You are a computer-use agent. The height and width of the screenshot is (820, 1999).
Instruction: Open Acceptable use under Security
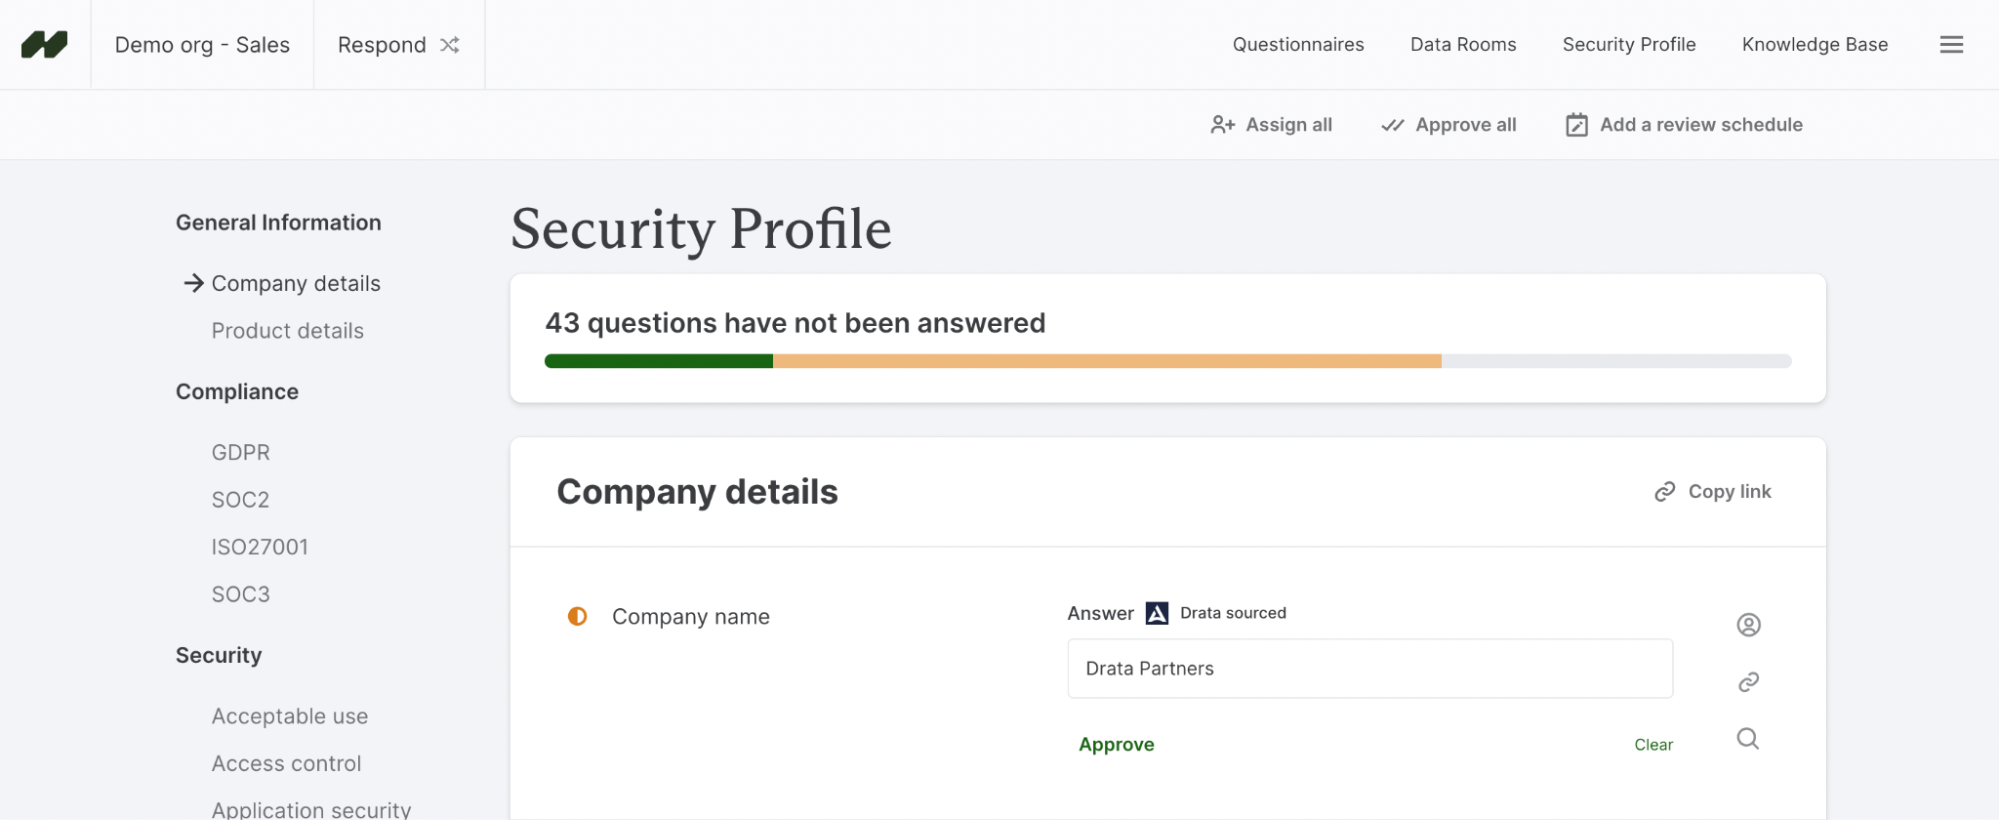[289, 716]
